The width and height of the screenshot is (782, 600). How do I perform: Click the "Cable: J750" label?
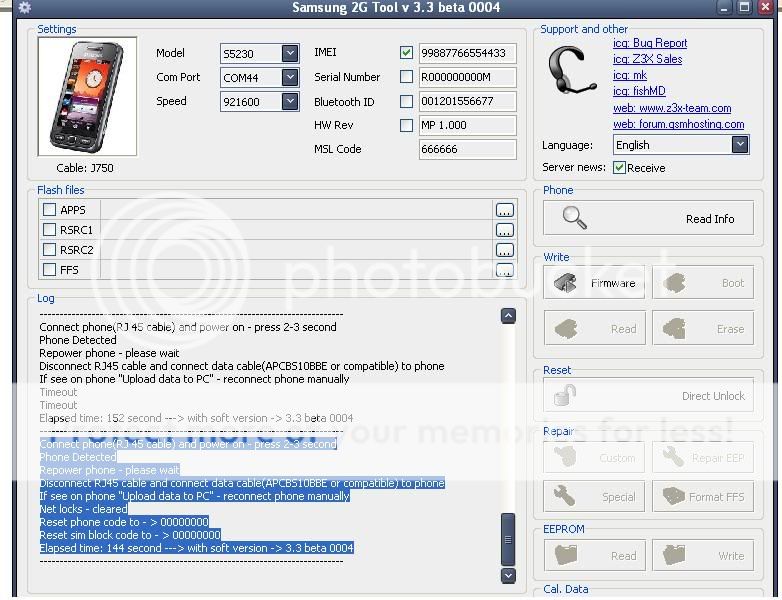click(x=85, y=168)
